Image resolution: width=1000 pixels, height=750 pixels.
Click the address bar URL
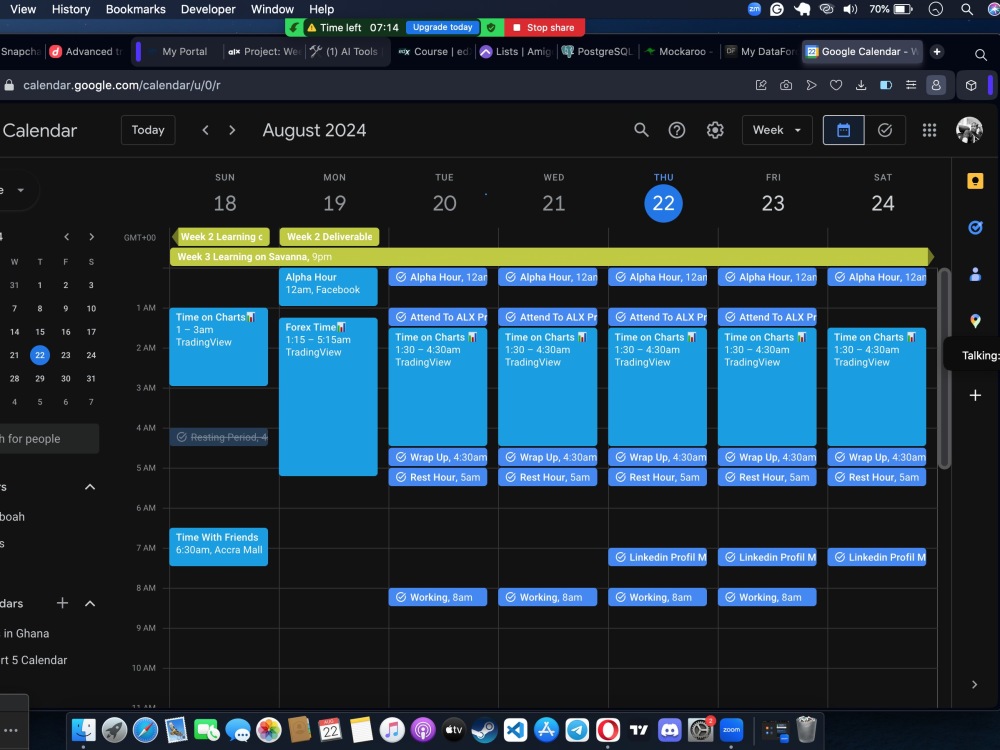coord(122,85)
